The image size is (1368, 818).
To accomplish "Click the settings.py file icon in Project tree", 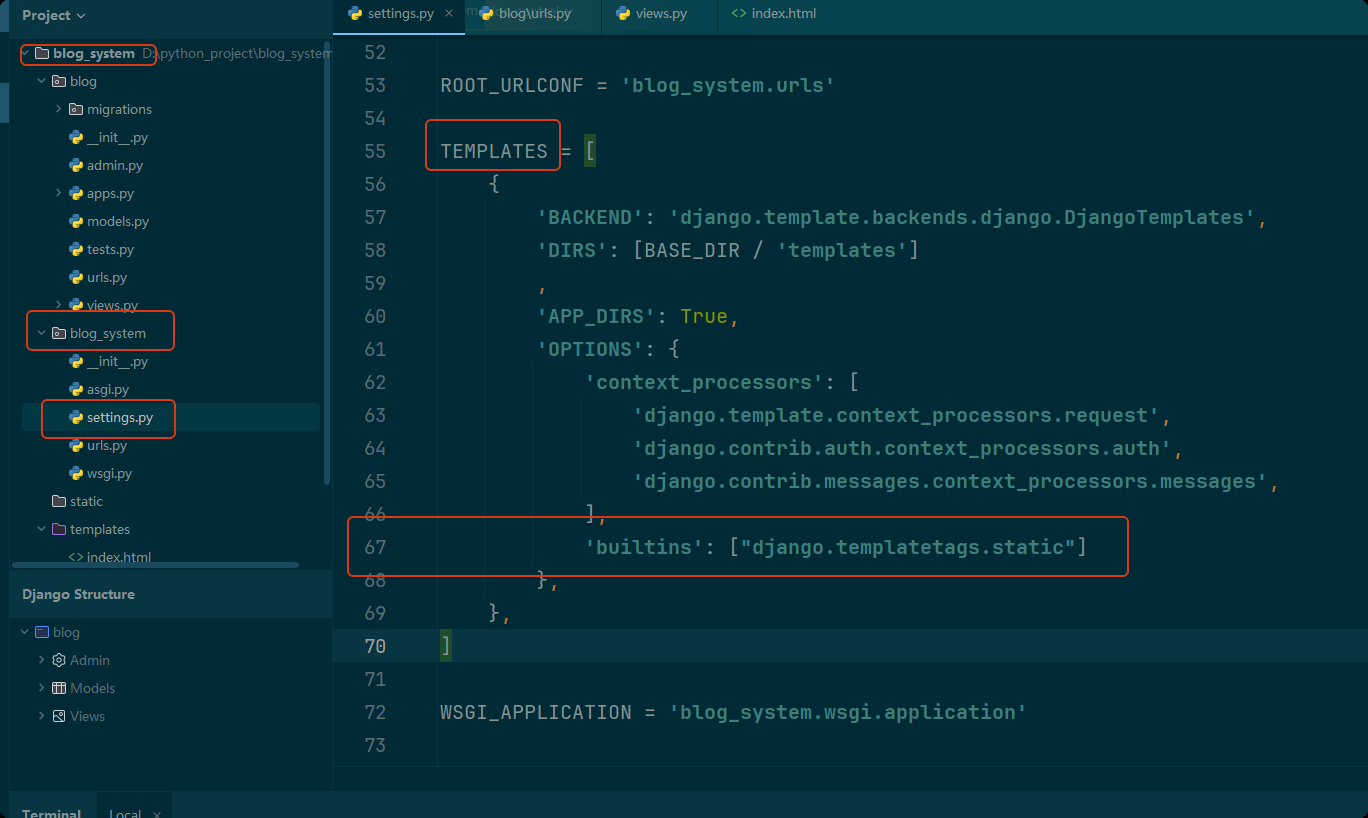I will [76, 417].
